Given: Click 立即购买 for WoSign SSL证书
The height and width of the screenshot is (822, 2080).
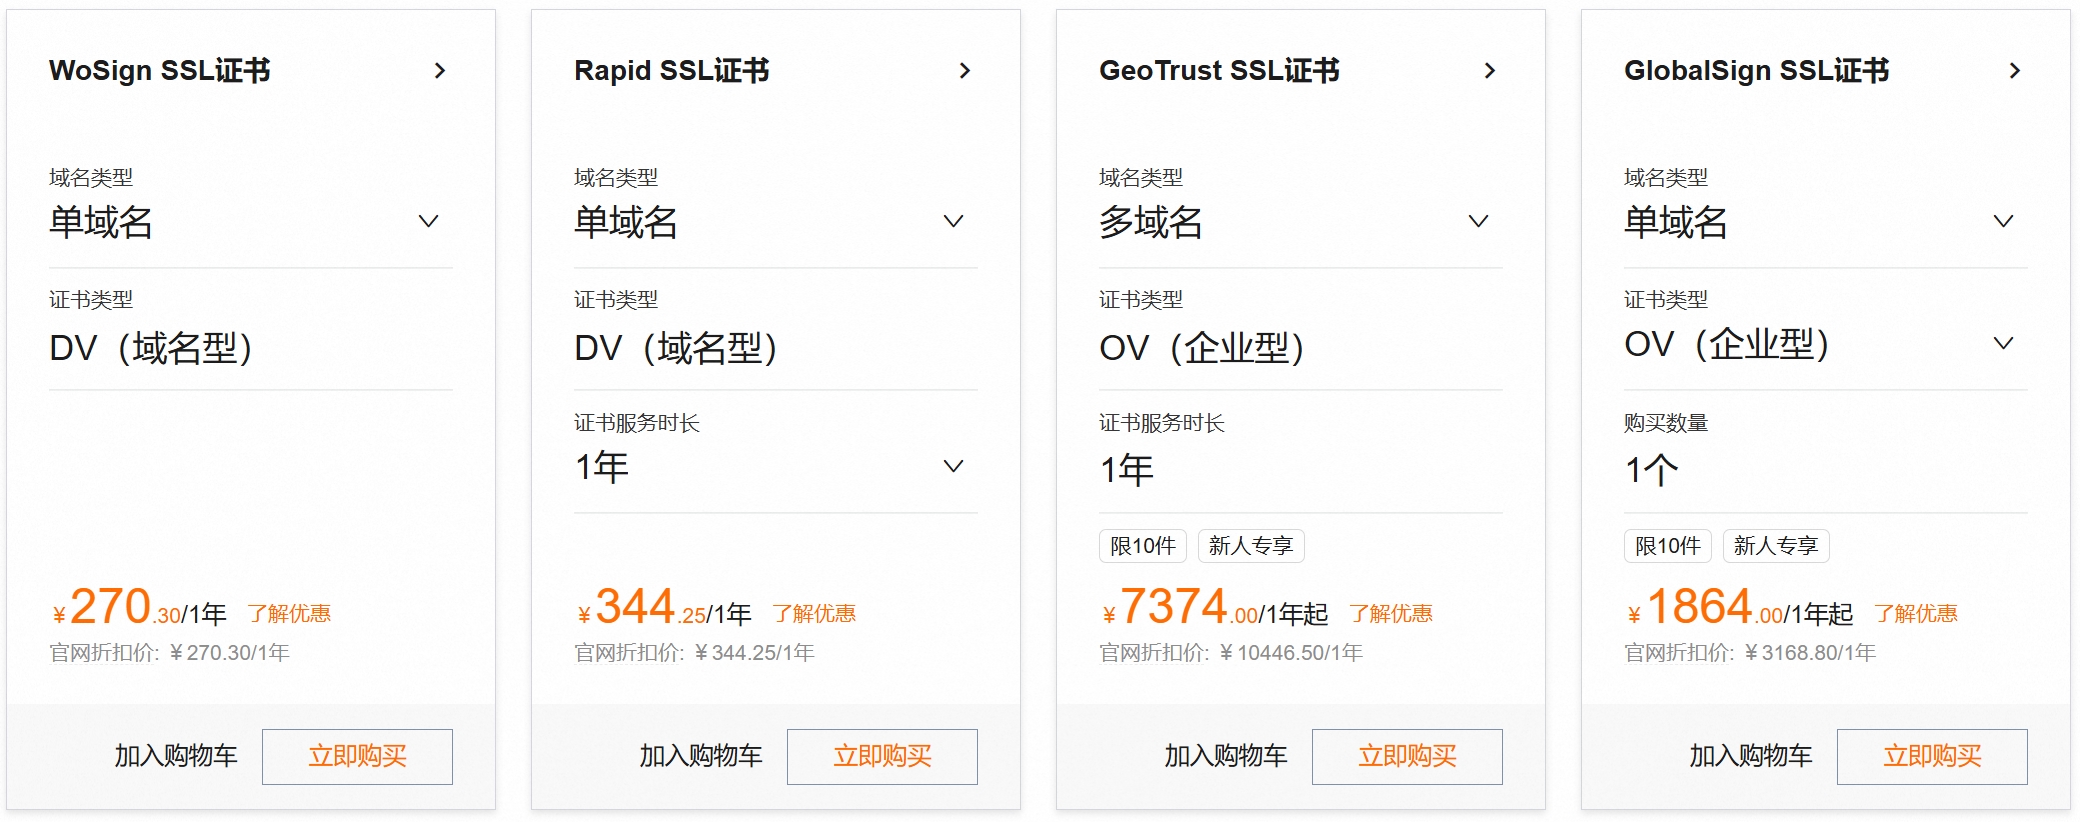Looking at the screenshot, I should (x=357, y=756).
